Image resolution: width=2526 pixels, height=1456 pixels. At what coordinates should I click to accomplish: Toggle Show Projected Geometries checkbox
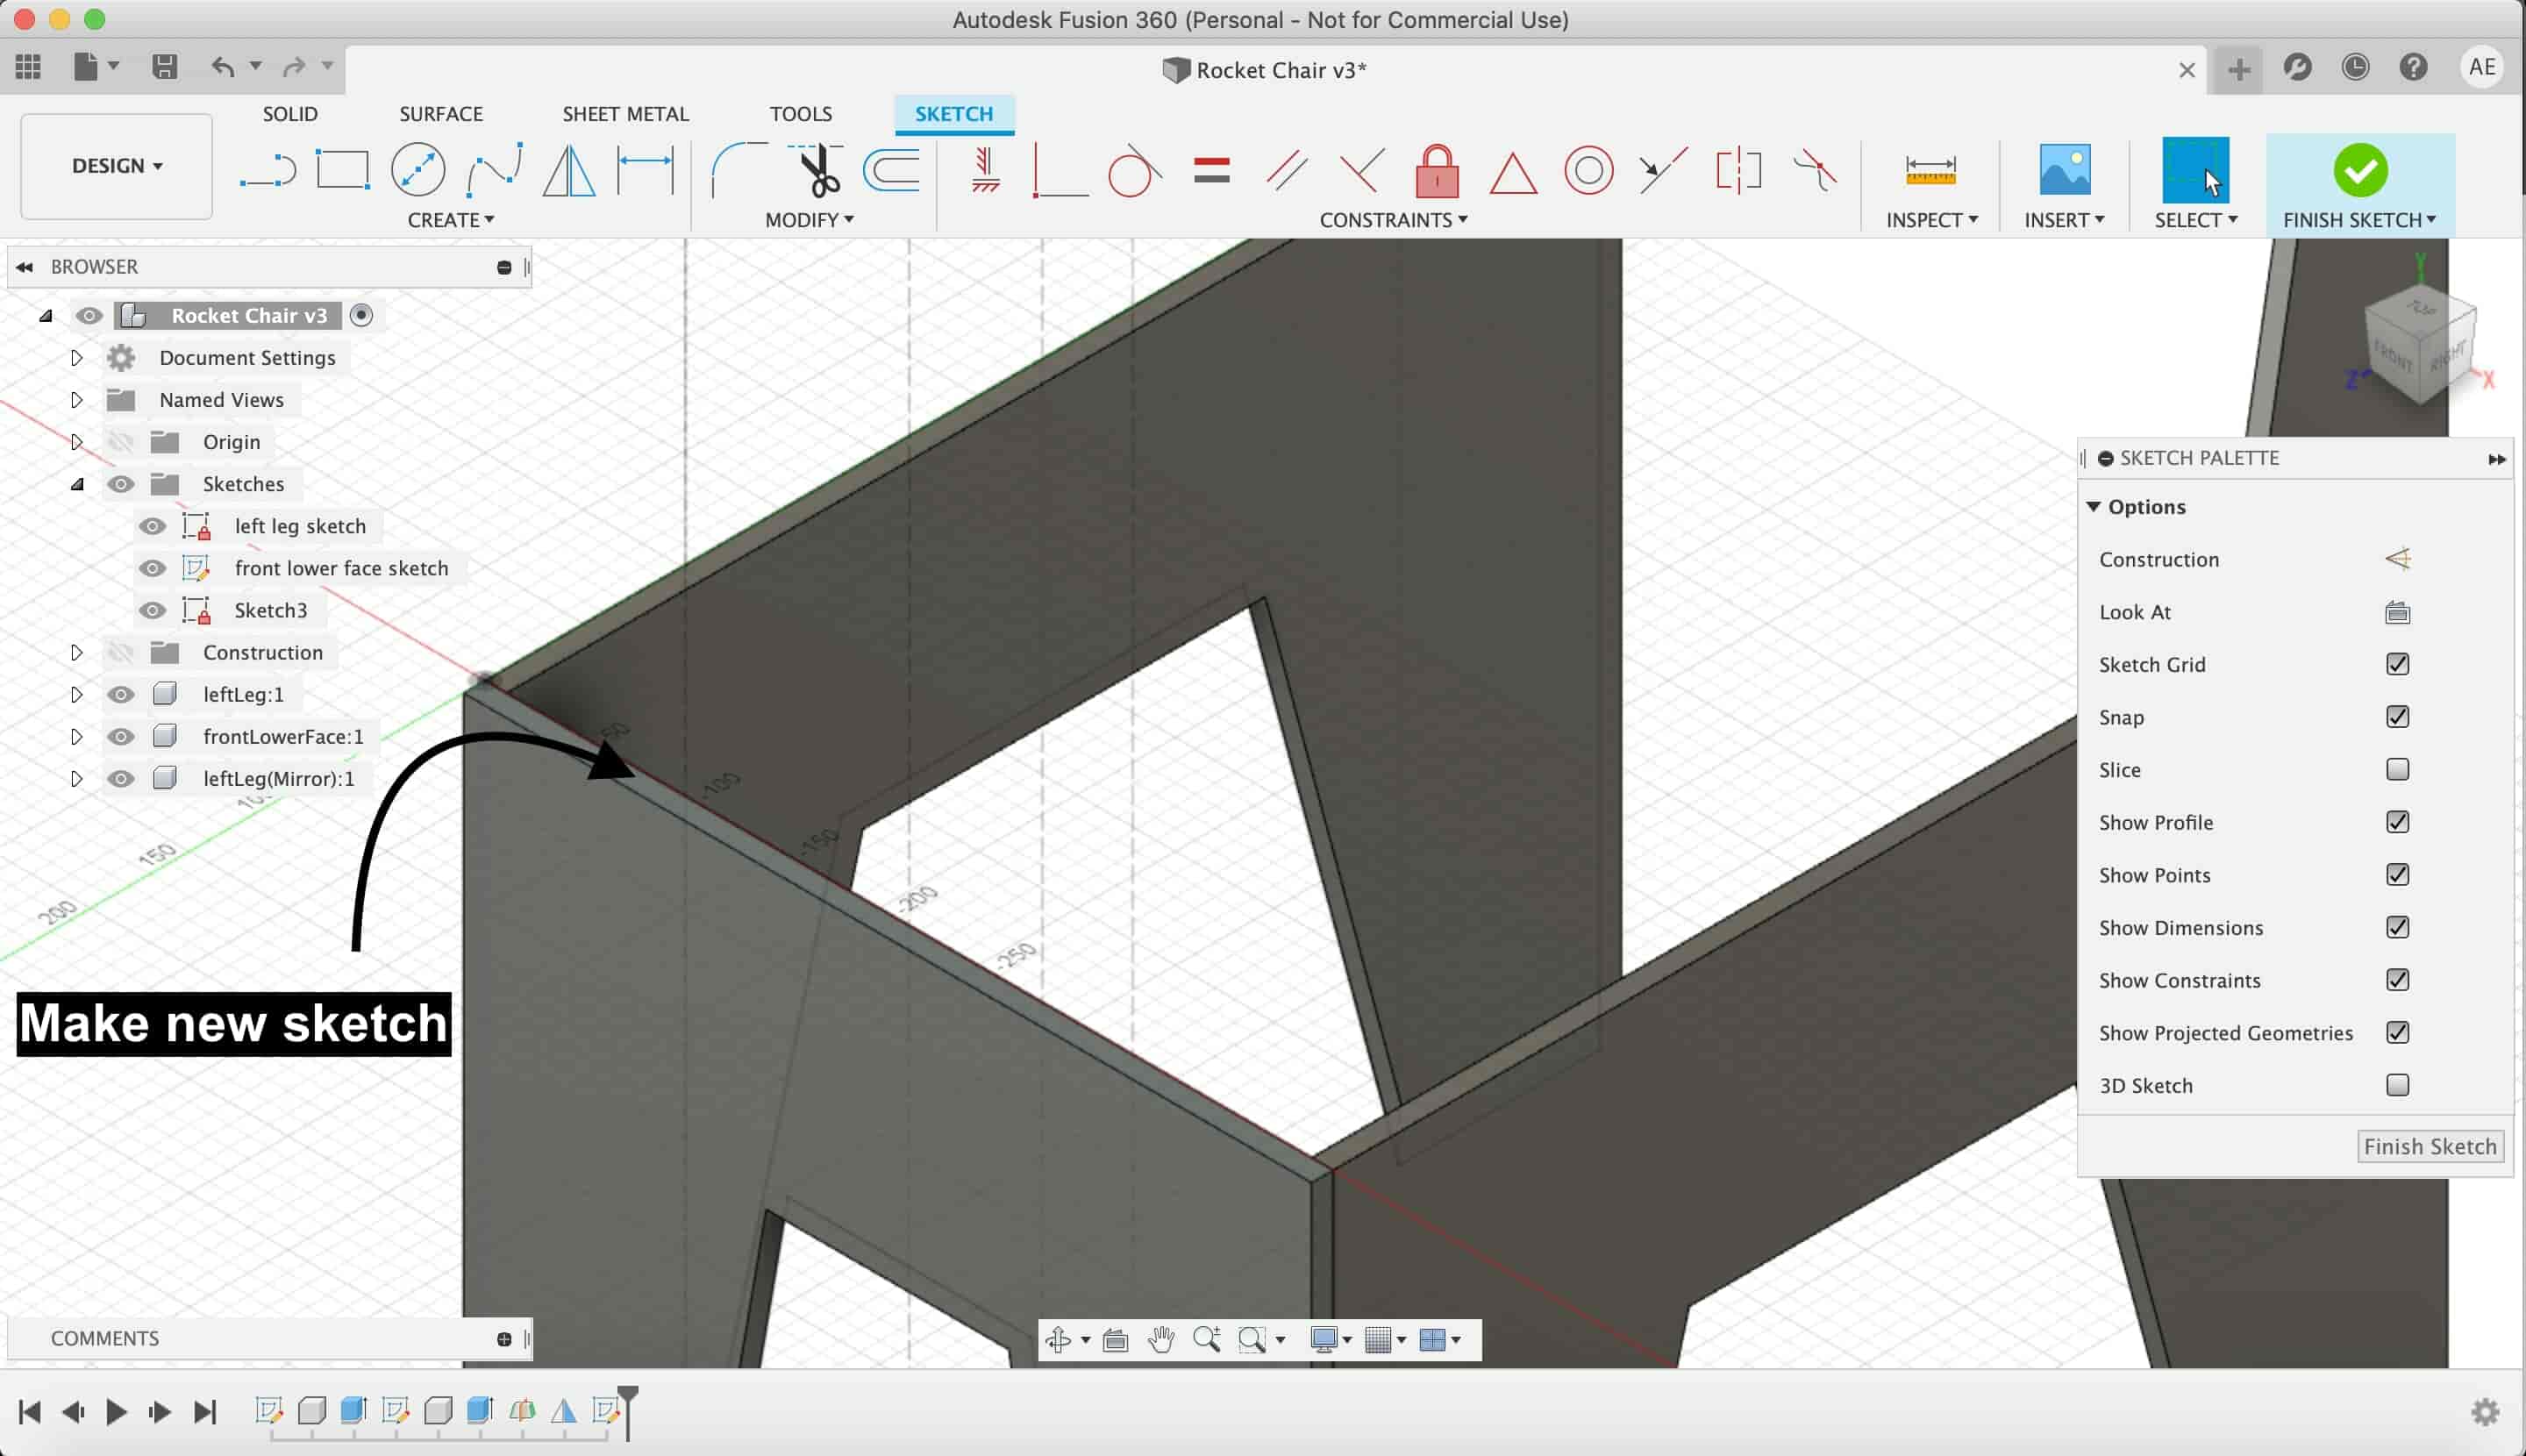tap(2397, 1032)
